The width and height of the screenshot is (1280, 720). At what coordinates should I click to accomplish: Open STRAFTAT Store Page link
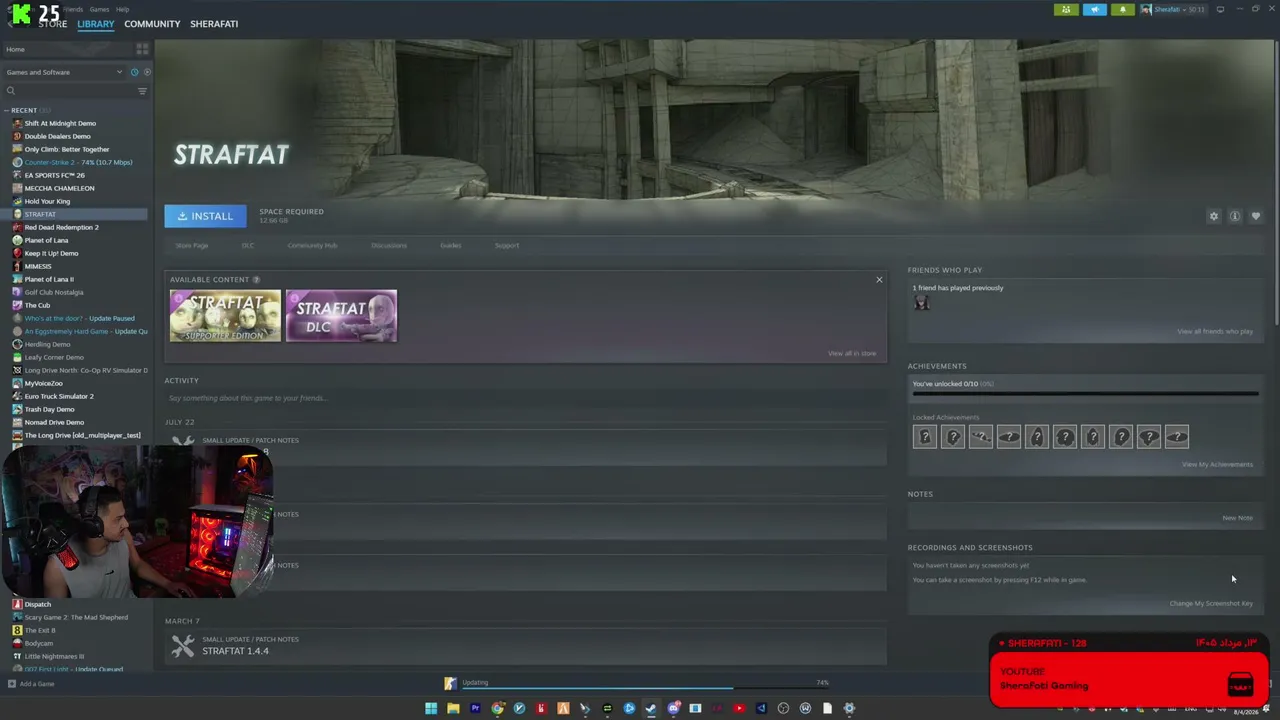[192, 246]
